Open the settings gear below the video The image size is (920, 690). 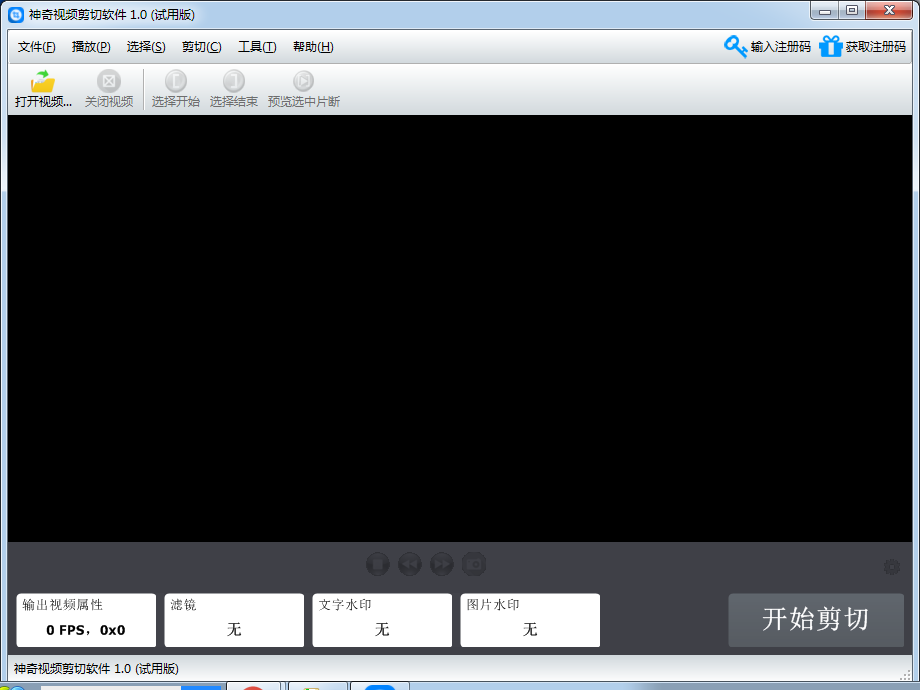coord(891,567)
